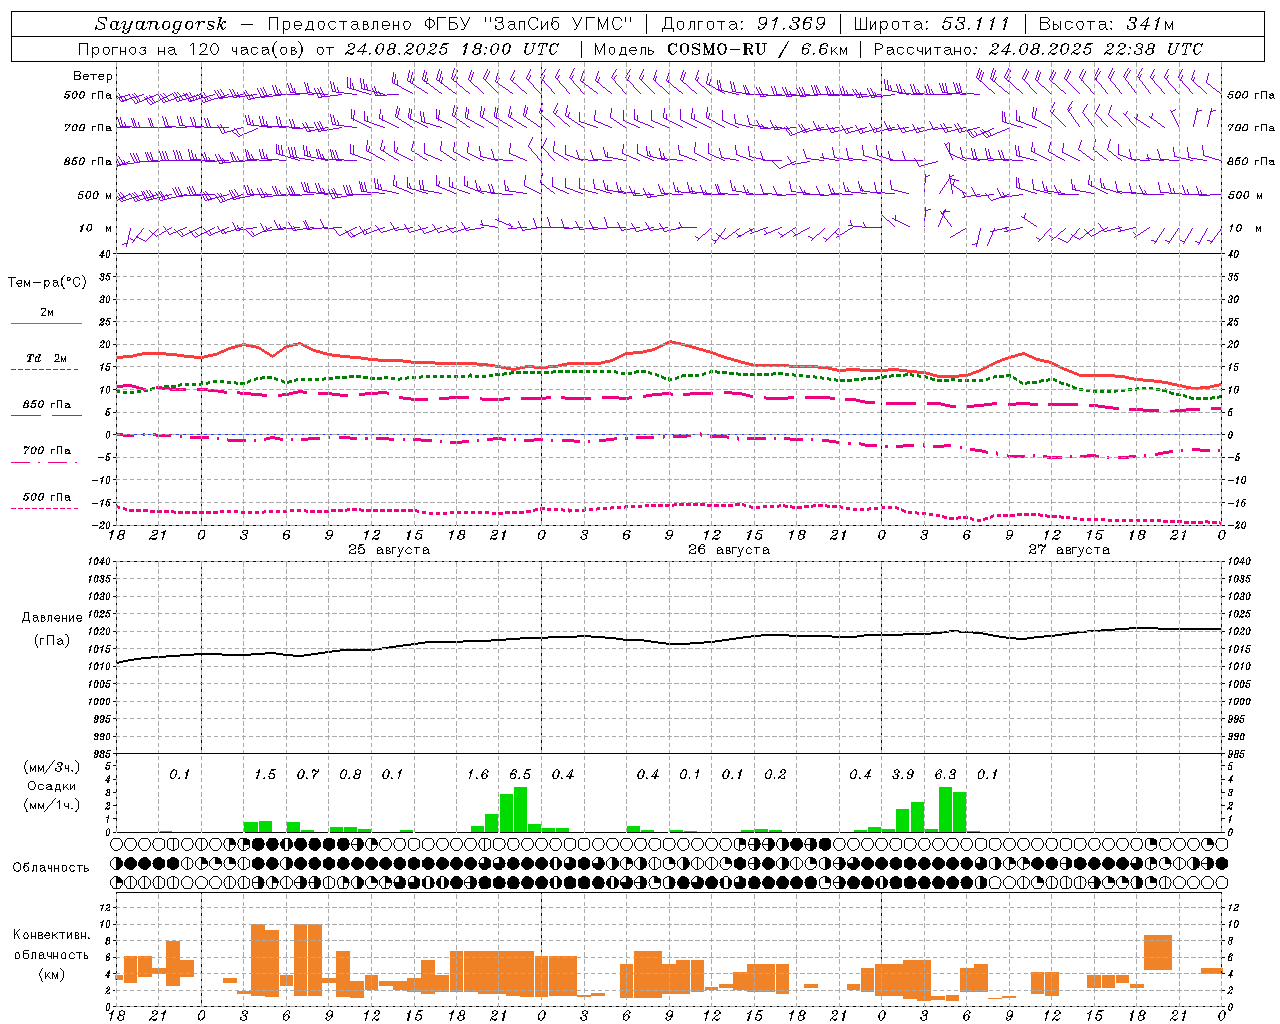The height and width of the screenshot is (1024, 1280).
Task: Click the 0.7 precipitation total
Action: pyautogui.click(x=308, y=775)
